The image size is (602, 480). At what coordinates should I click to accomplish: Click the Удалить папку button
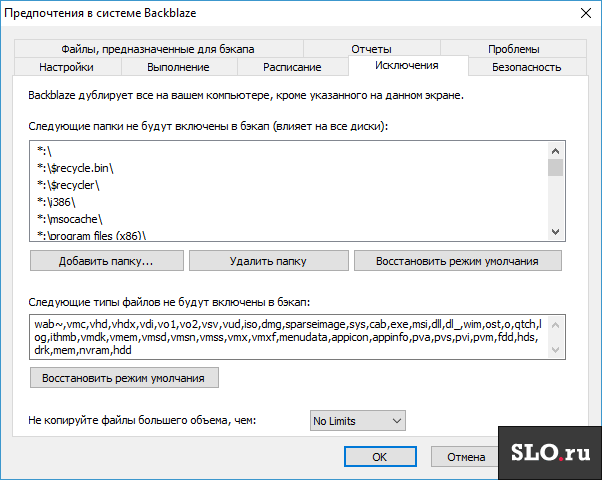268,261
